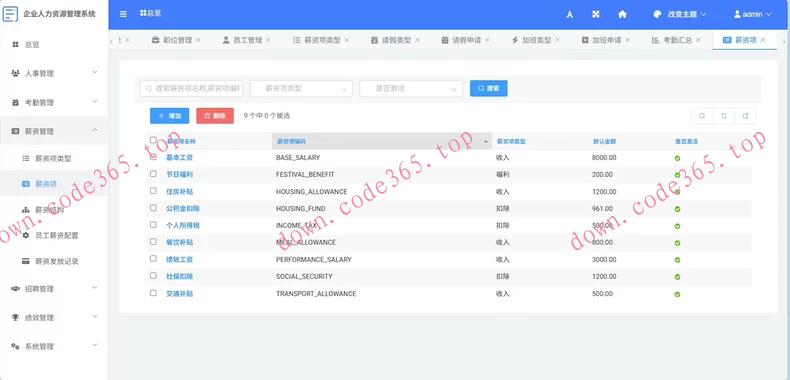Viewport: 790px width, 380px height.
Task: Click the 薪资项名称 search input field
Action: pyautogui.click(x=191, y=88)
